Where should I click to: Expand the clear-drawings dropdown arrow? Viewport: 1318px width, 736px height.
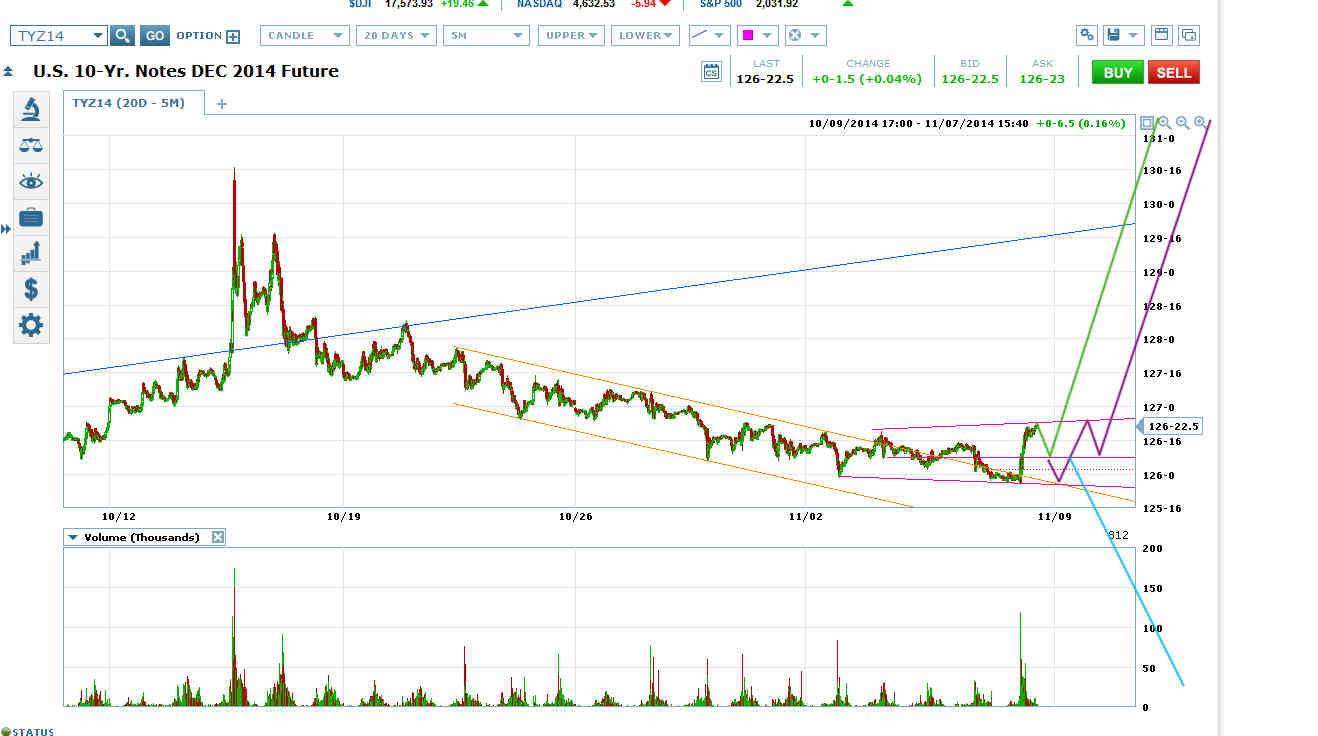(x=815, y=36)
